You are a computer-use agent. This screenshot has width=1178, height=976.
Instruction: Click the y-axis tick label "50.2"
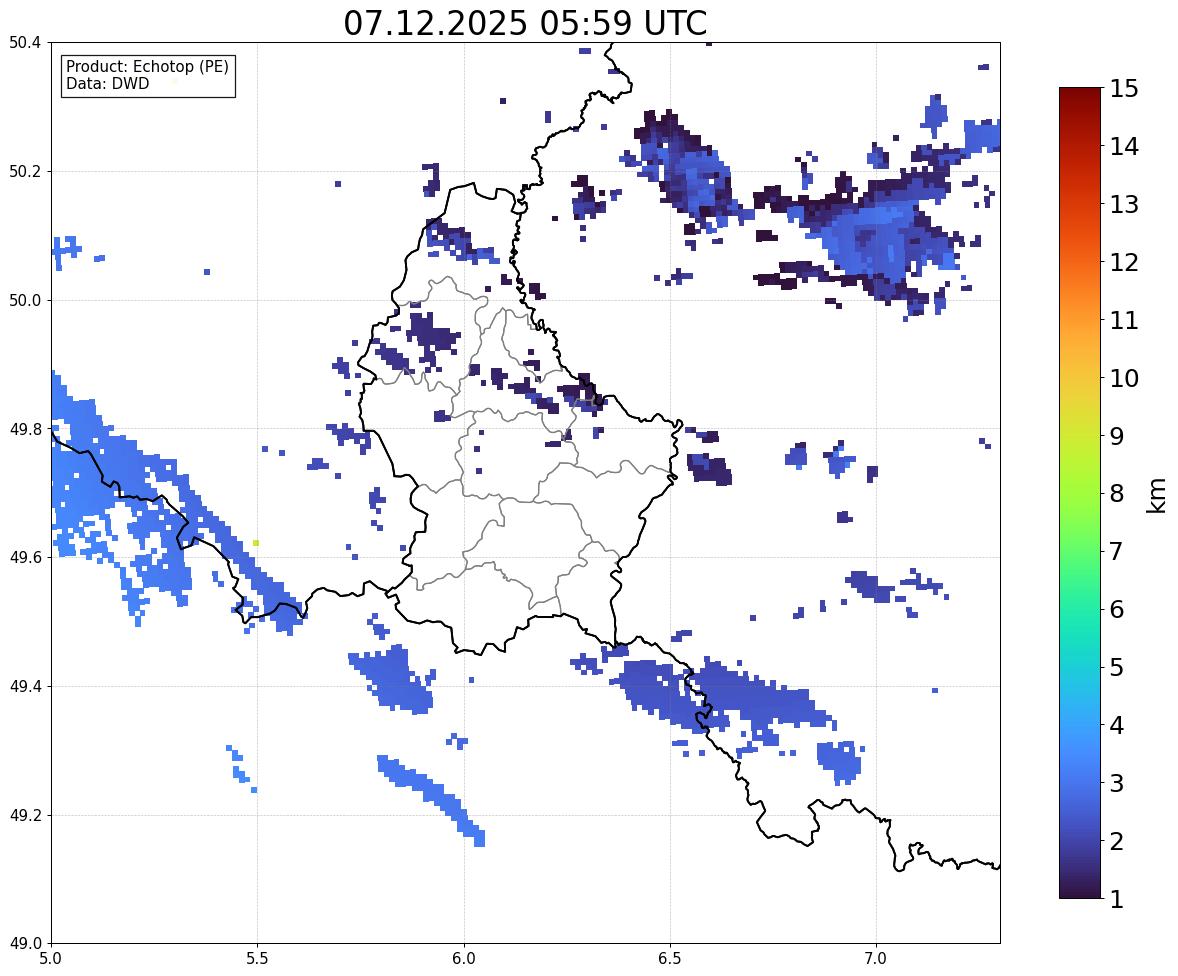(25, 171)
